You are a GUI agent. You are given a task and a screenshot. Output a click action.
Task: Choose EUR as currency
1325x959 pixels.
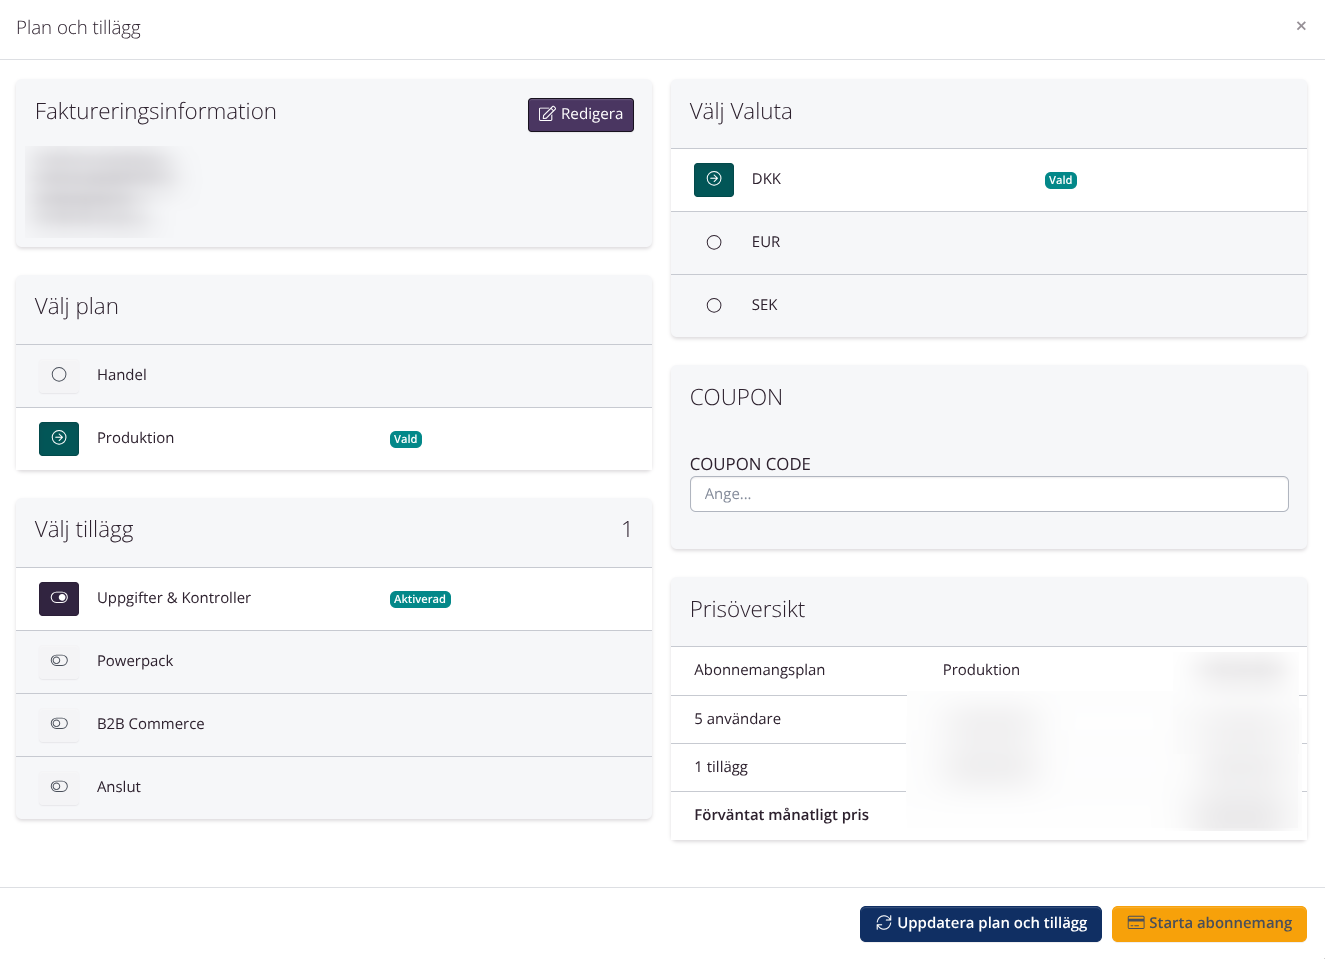point(714,242)
